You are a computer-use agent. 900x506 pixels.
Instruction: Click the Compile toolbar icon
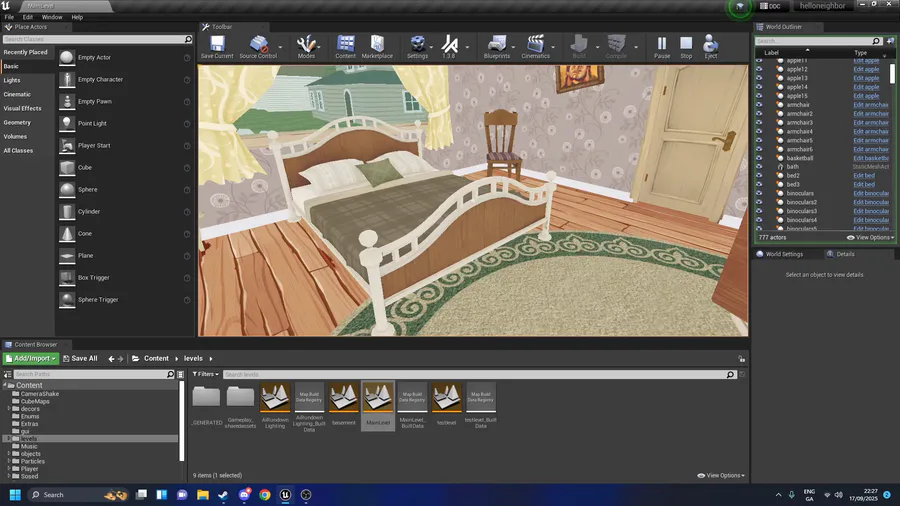pos(616,47)
